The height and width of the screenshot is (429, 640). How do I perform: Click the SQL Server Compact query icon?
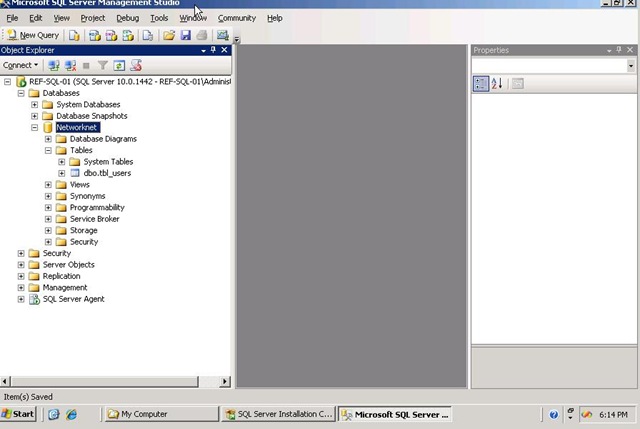pyautogui.click(x=148, y=36)
